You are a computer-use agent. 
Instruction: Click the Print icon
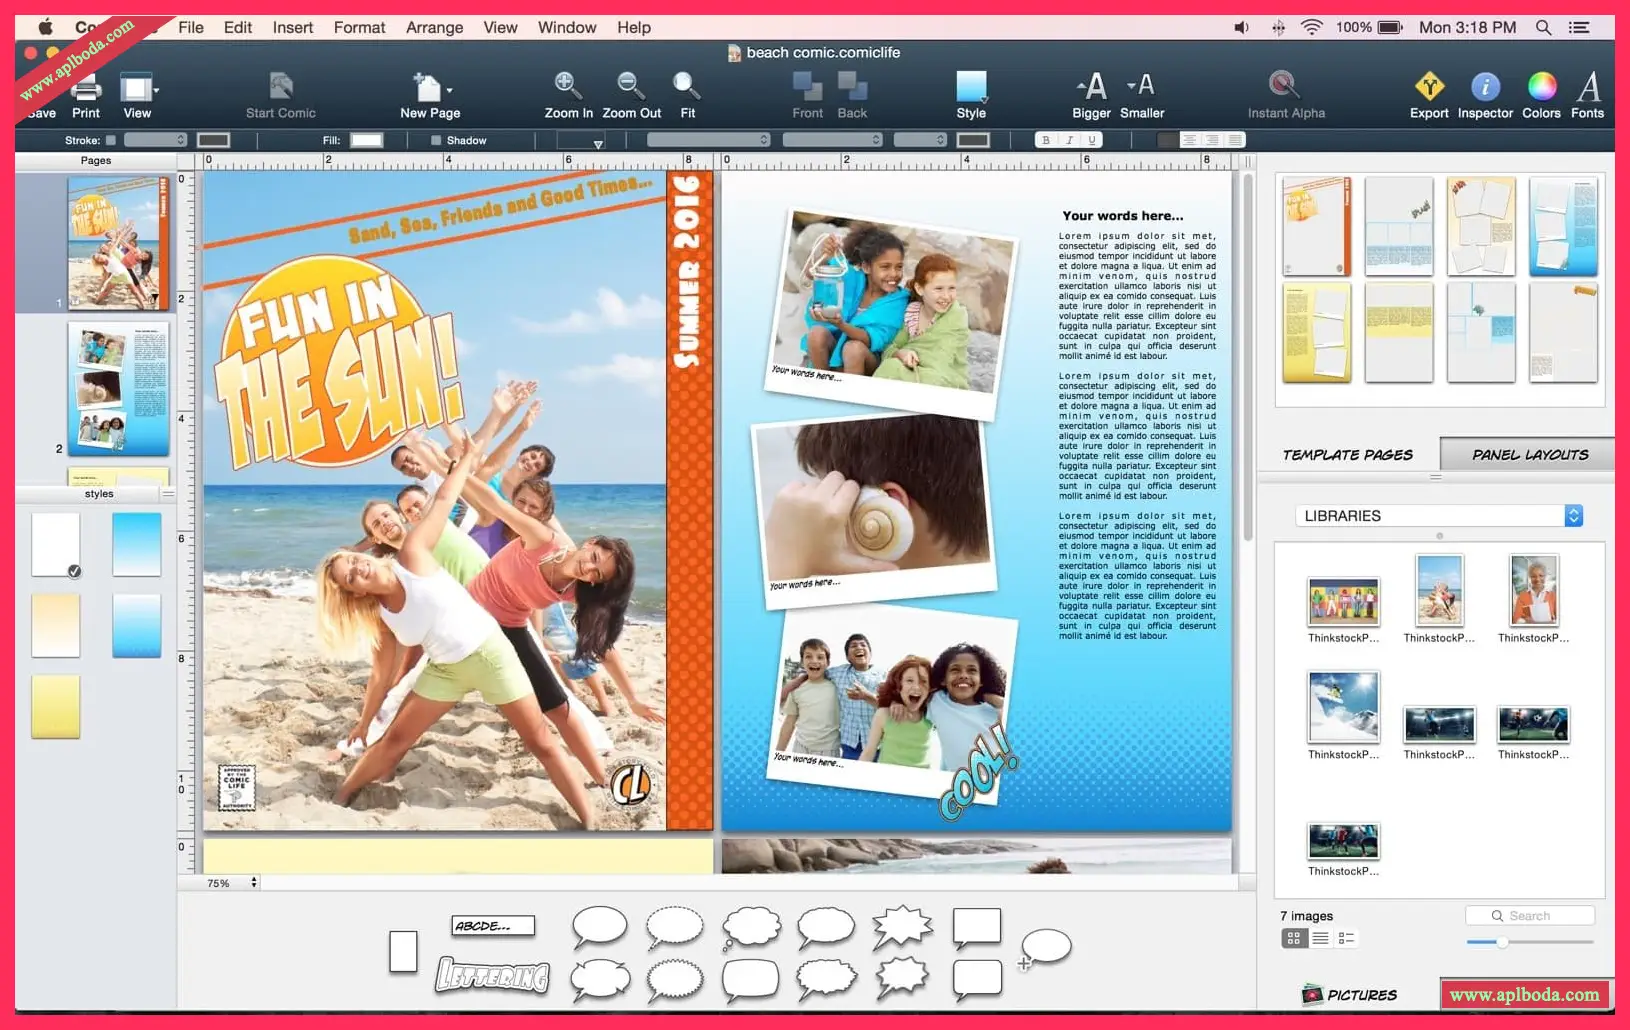point(86,90)
